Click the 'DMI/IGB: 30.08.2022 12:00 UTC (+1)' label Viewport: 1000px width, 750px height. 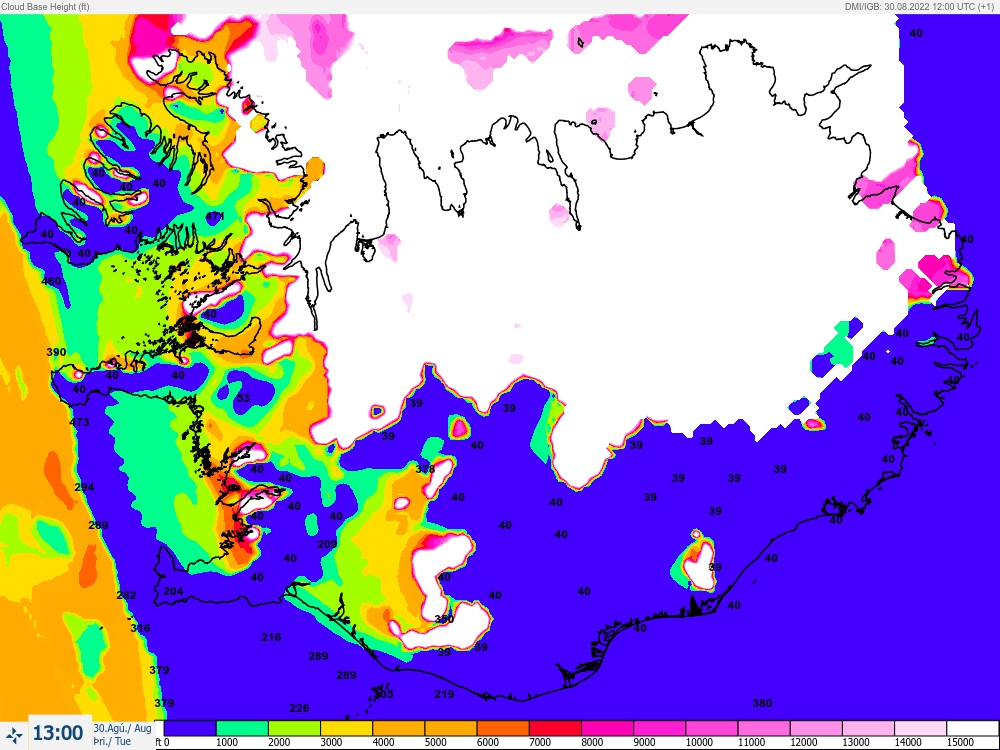pyautogui.click(x=918, y=6)
